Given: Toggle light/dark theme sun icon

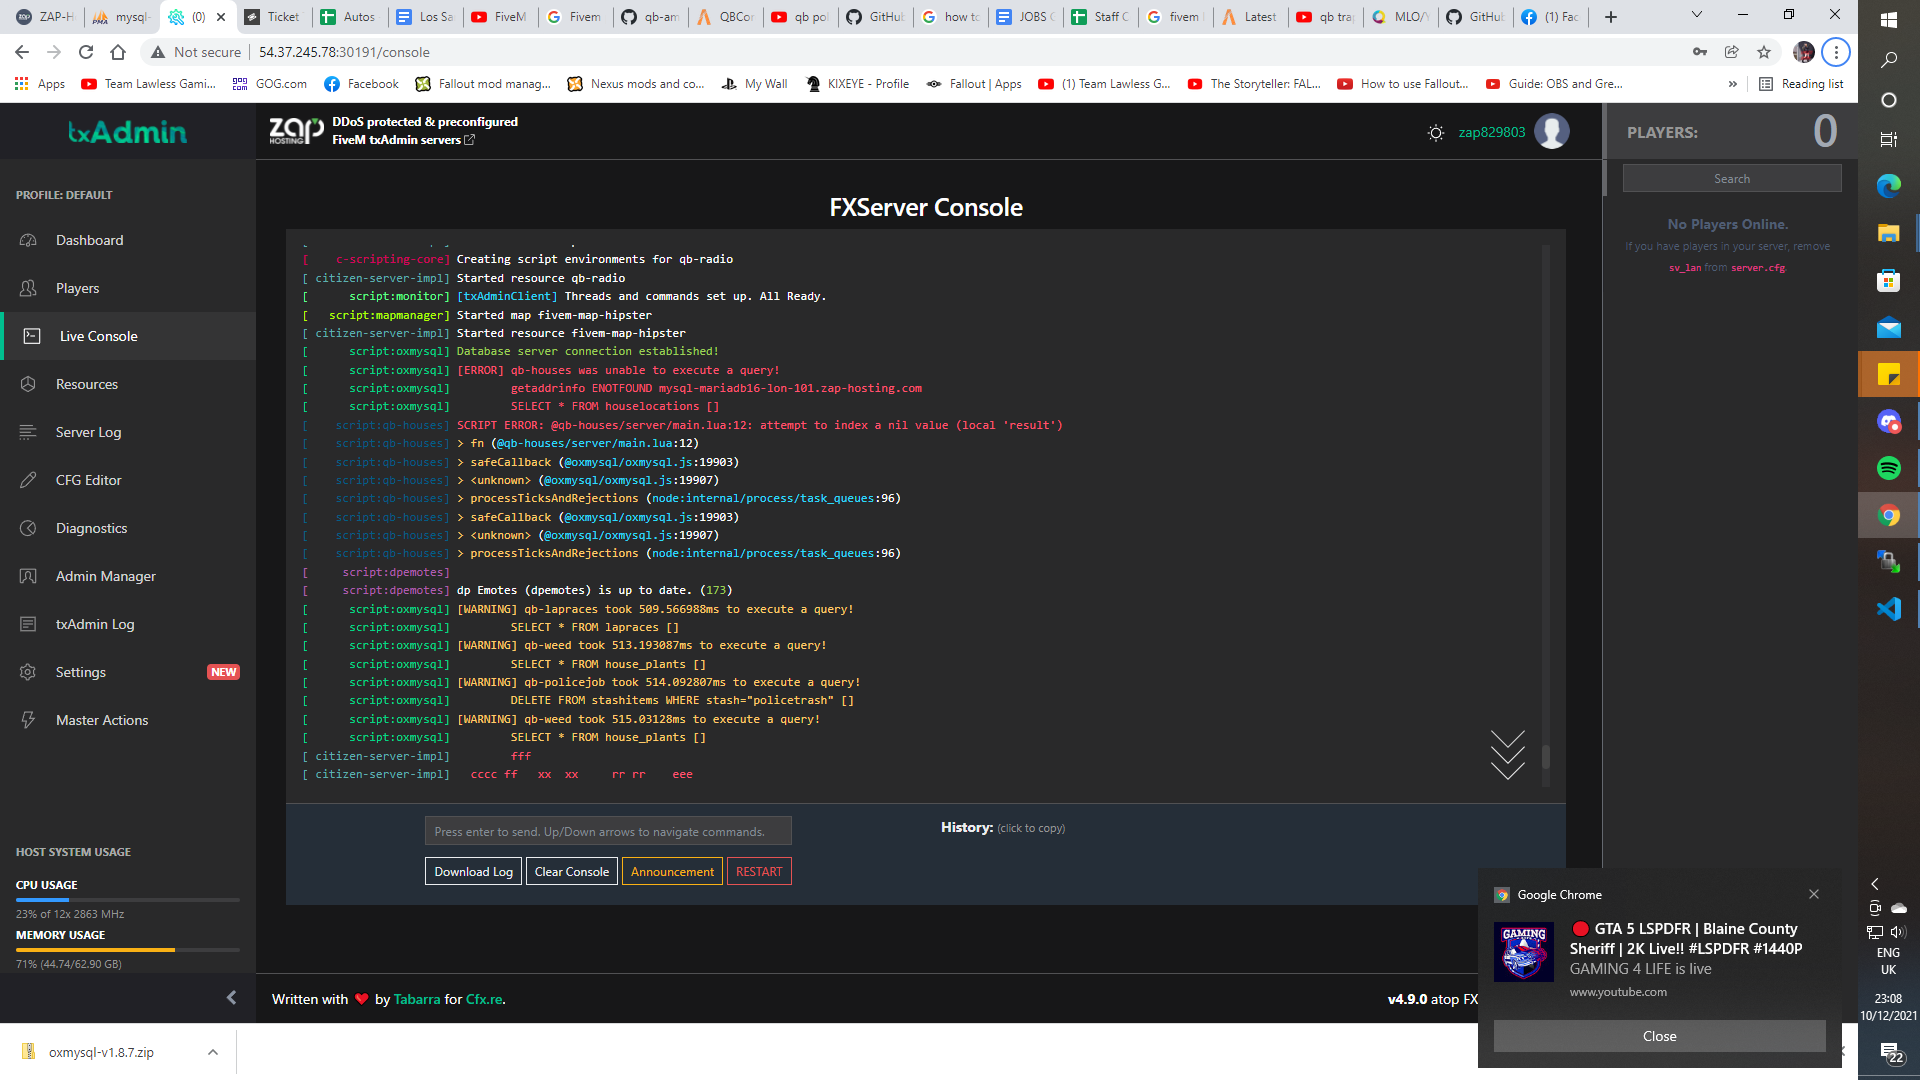Looking at the screenshot, I should (x=1436, y=132).
